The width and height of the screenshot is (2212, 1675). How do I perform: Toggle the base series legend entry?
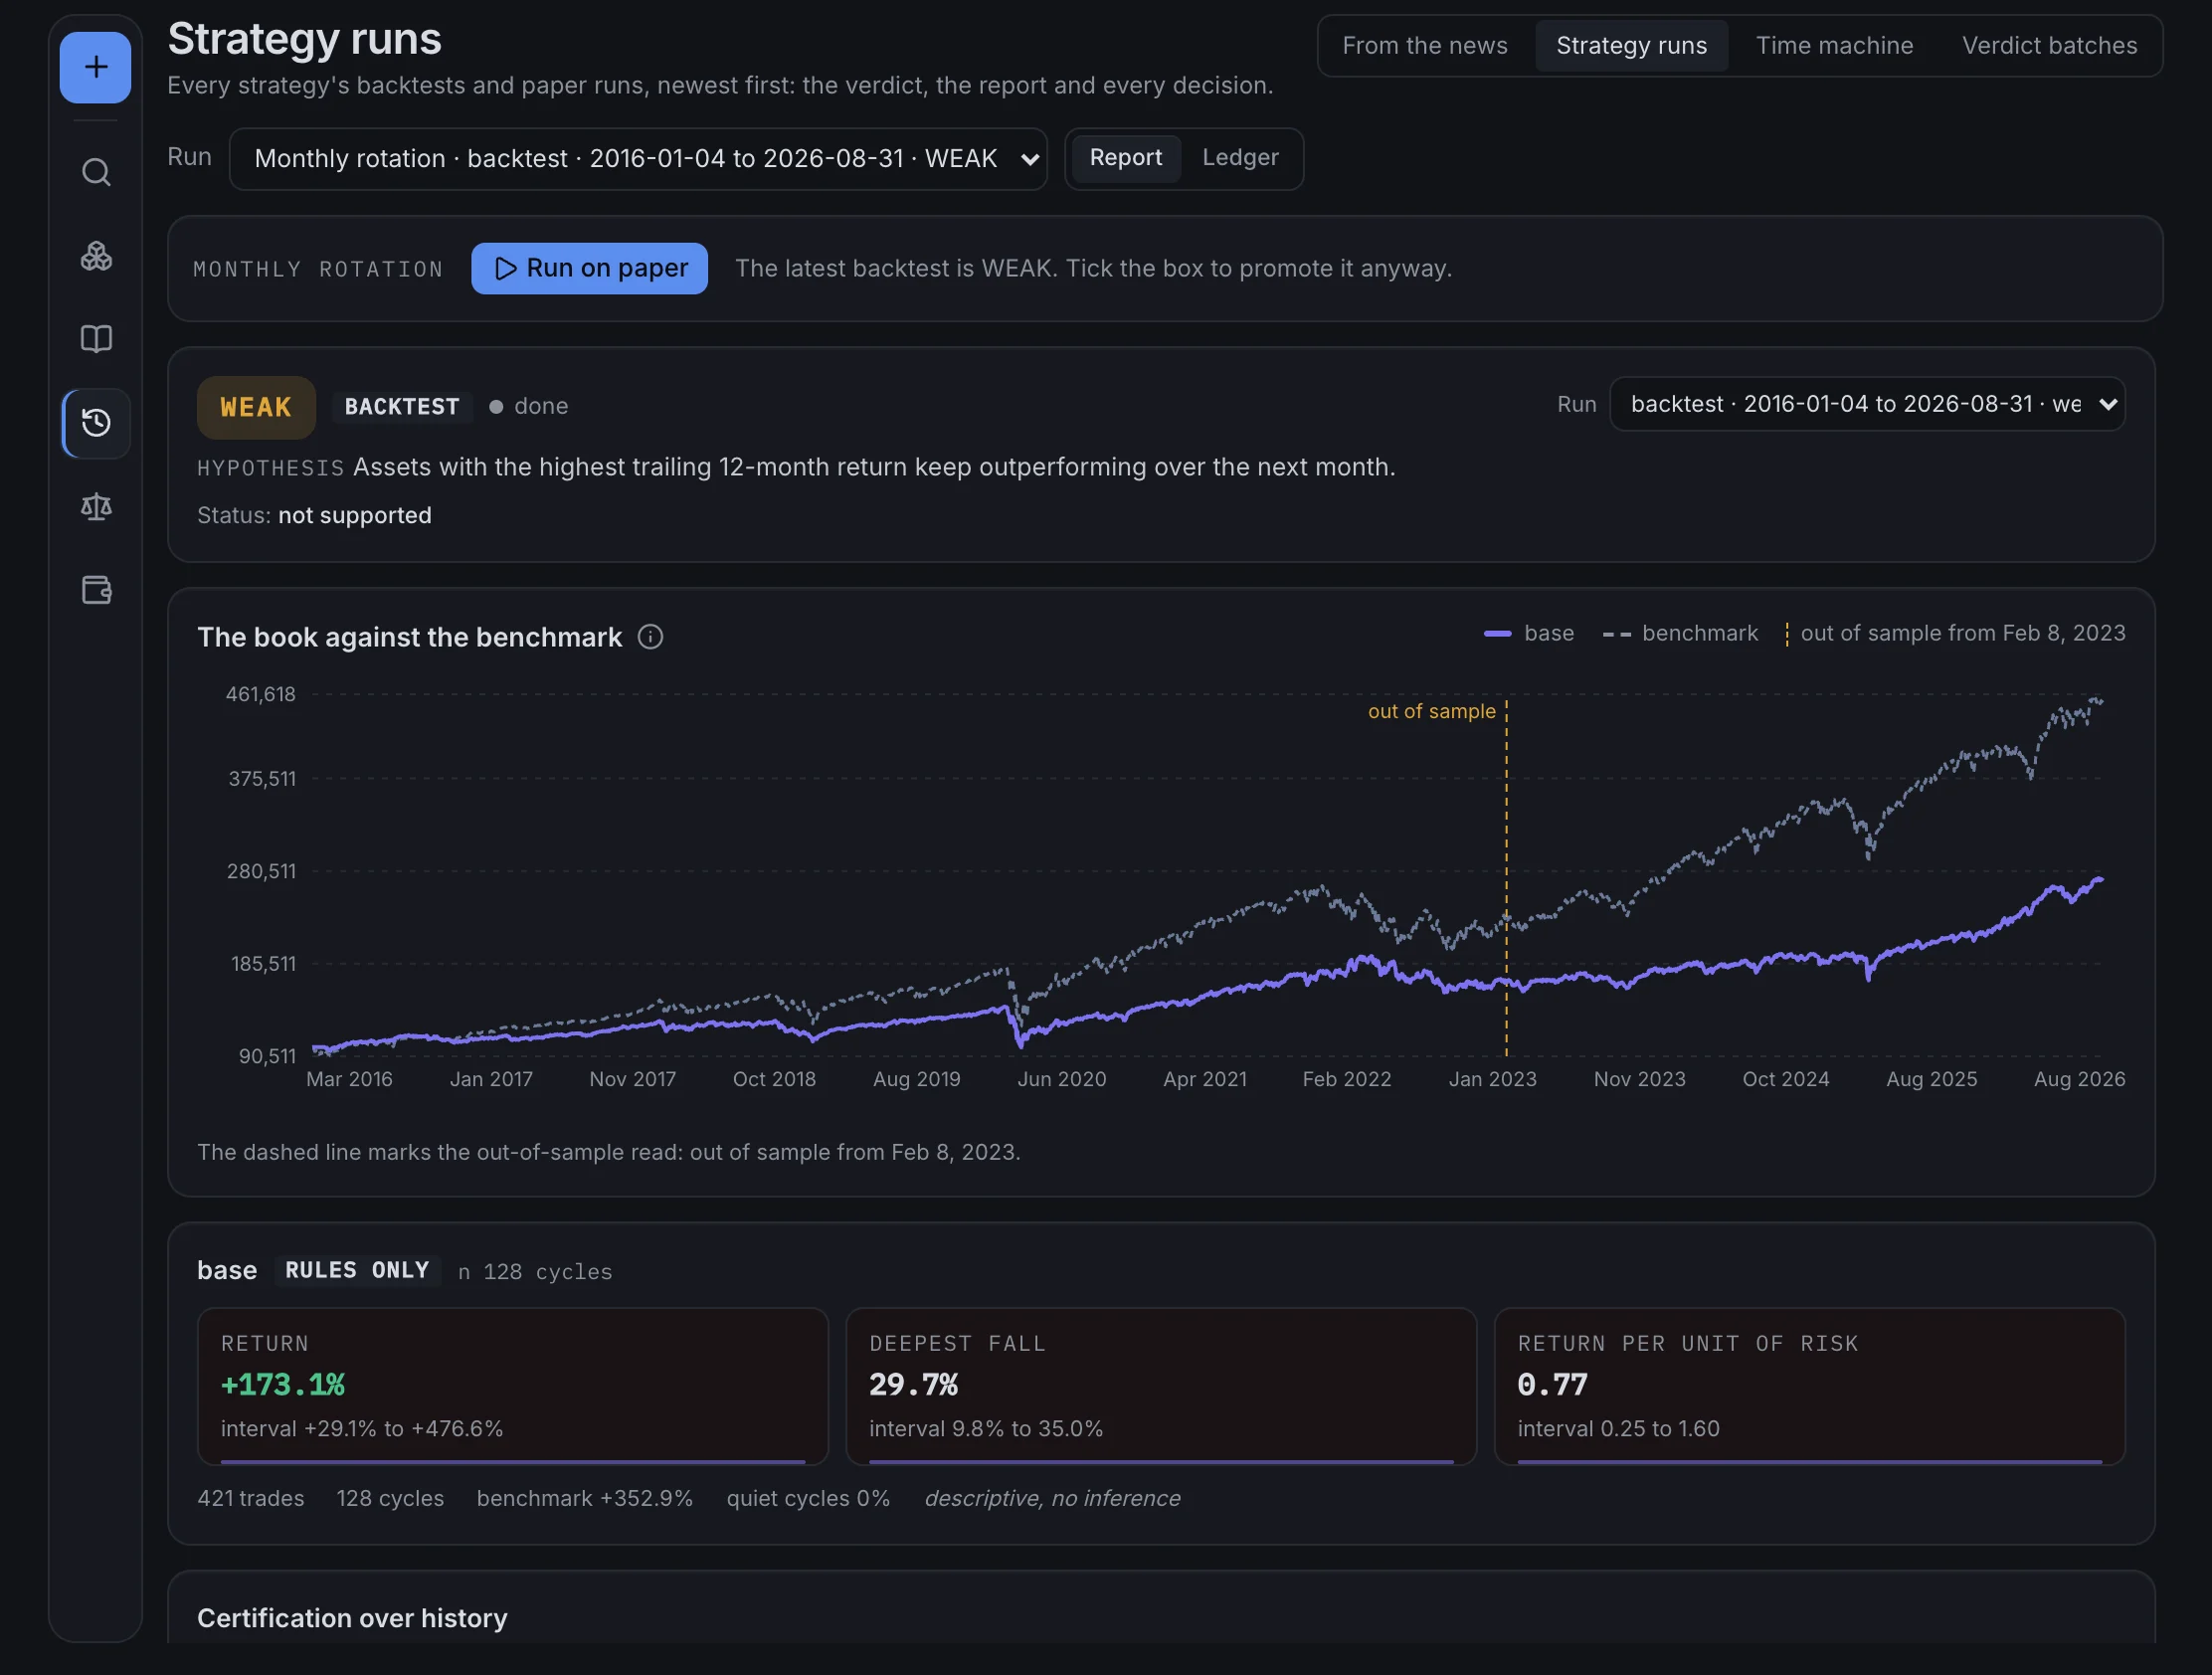point(1528,633)
